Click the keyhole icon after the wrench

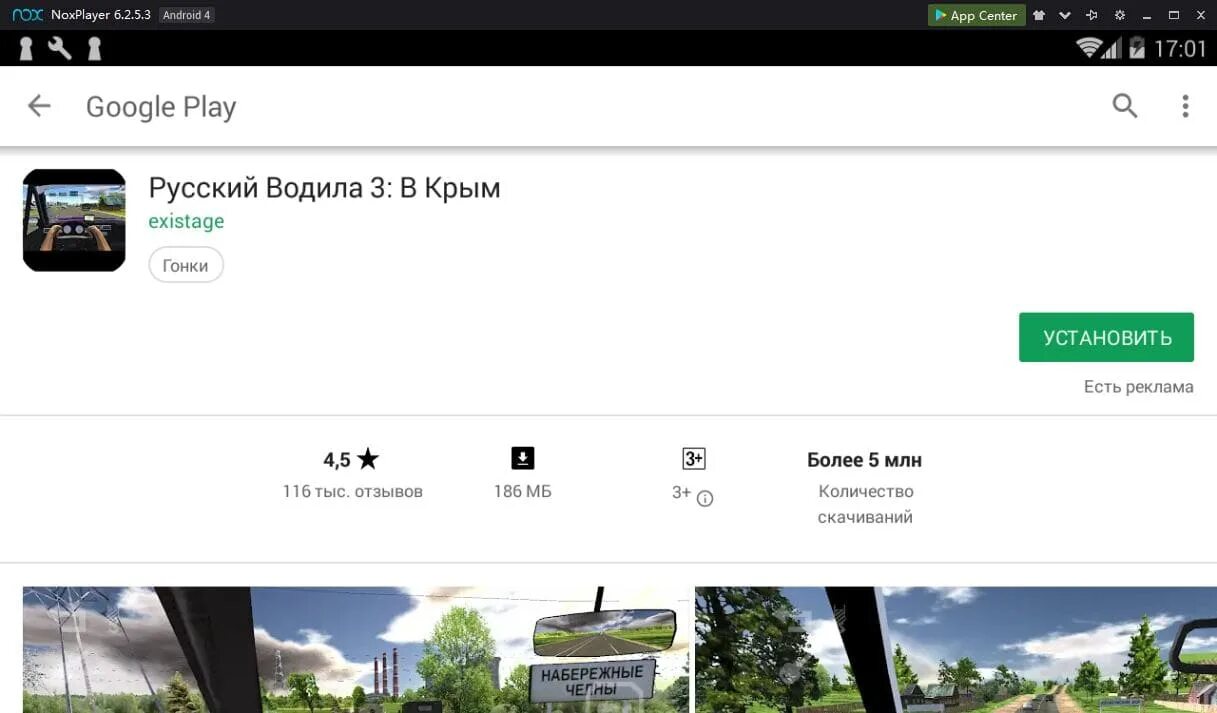click(x=94, y=48)
